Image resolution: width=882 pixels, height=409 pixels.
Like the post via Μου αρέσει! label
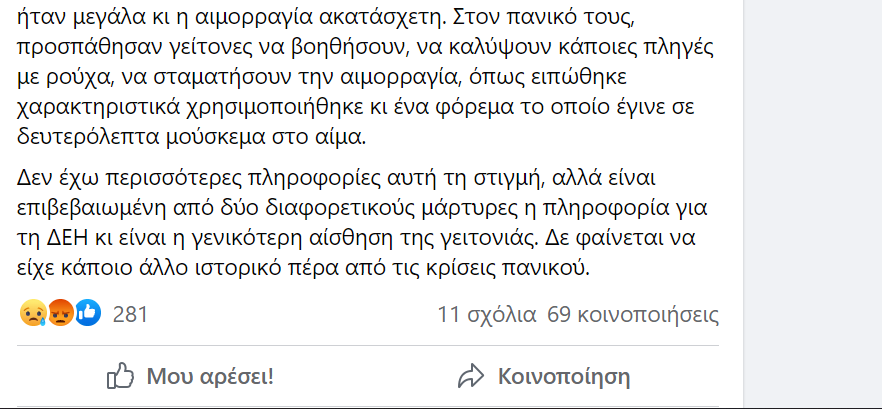[210, 376]
